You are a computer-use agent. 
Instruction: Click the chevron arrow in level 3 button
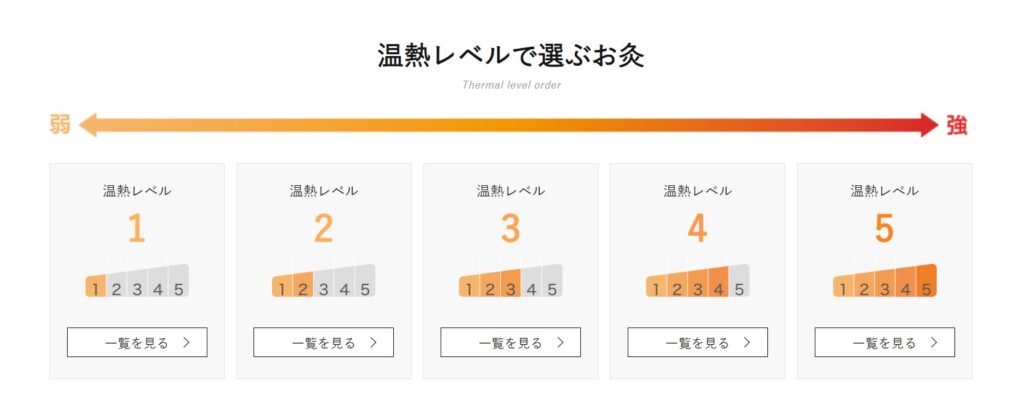[x=560, y=342]
